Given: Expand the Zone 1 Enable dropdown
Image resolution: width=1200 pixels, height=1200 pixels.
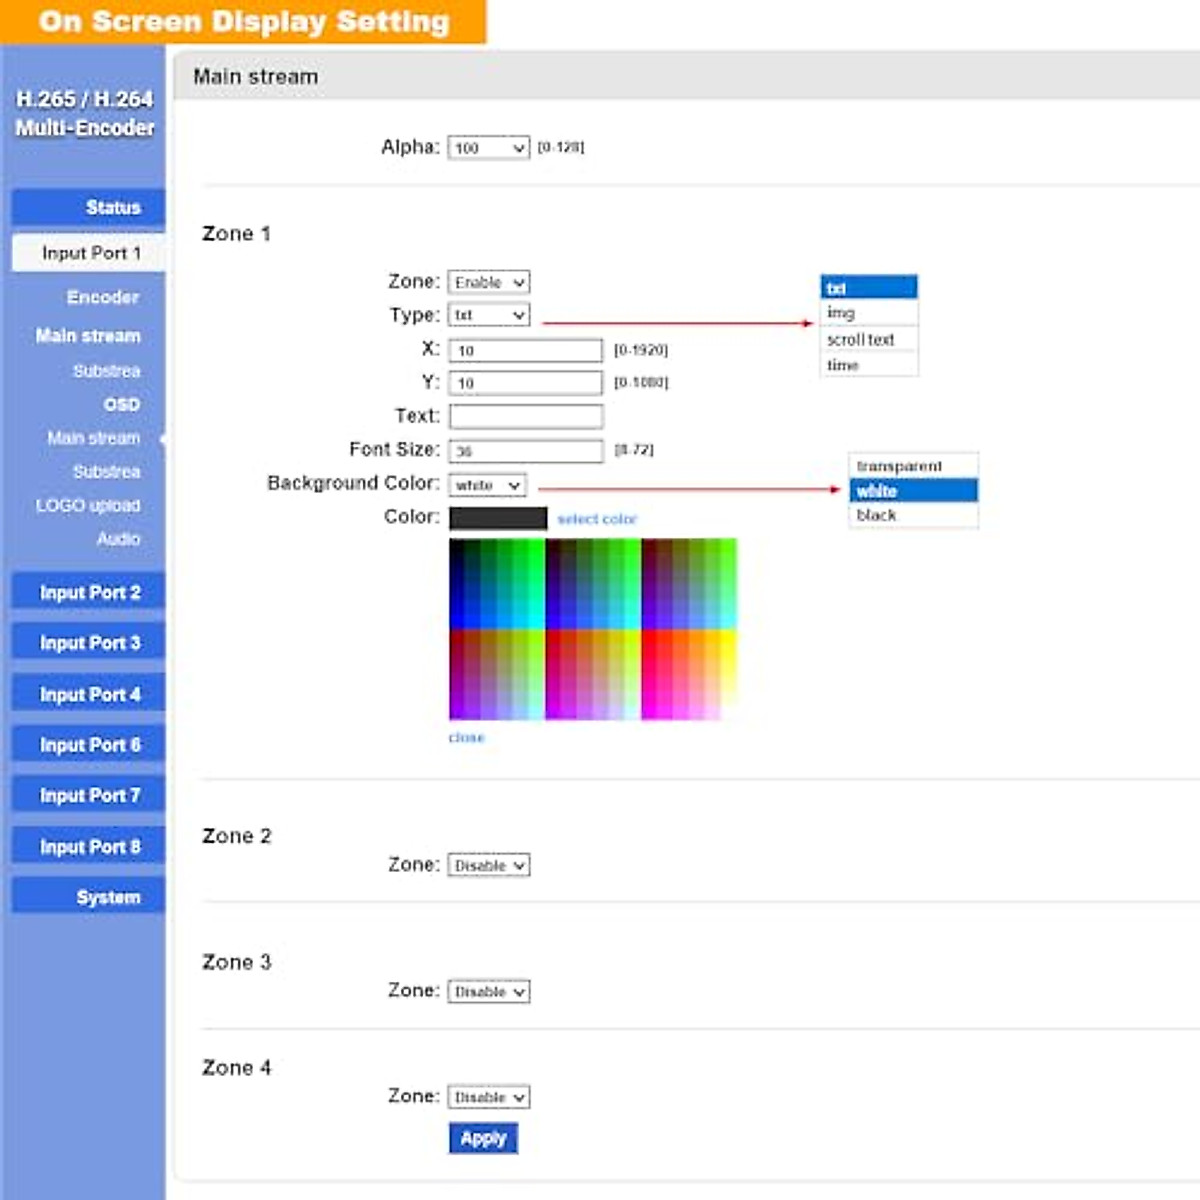Looking at the screenshot, I should (488, 283).
